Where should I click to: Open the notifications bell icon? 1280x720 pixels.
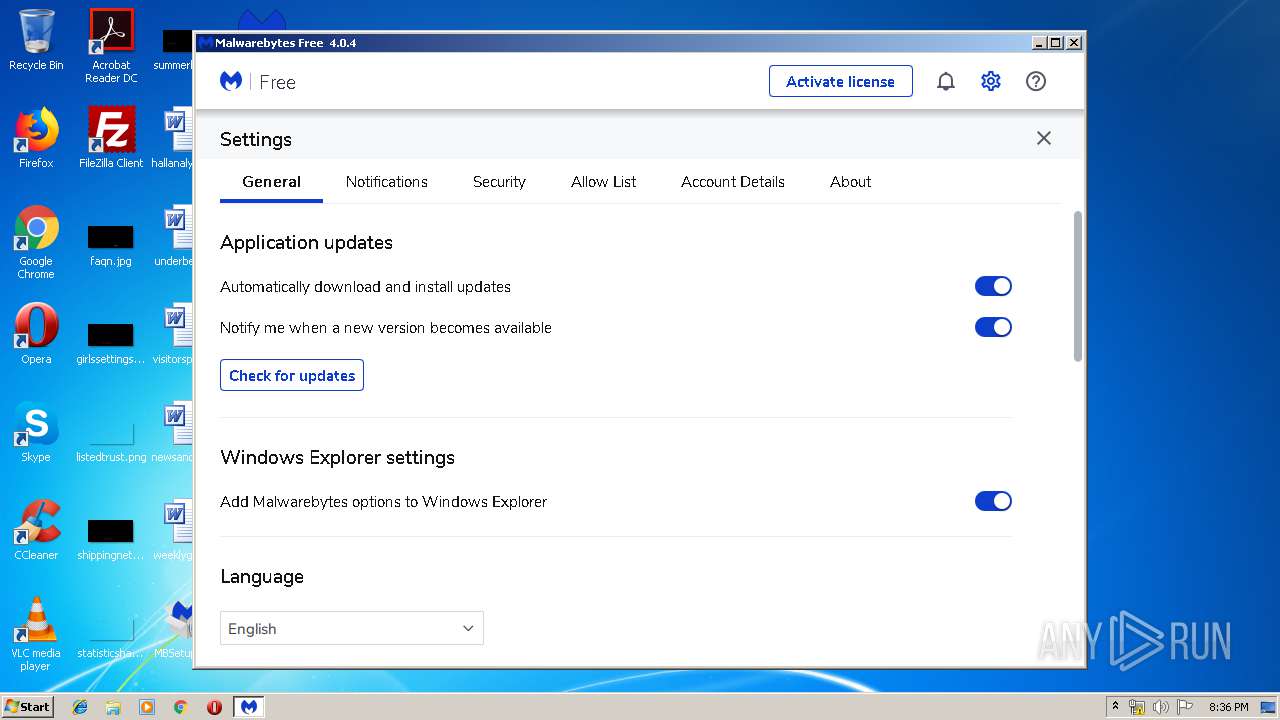tap(945, 82)
